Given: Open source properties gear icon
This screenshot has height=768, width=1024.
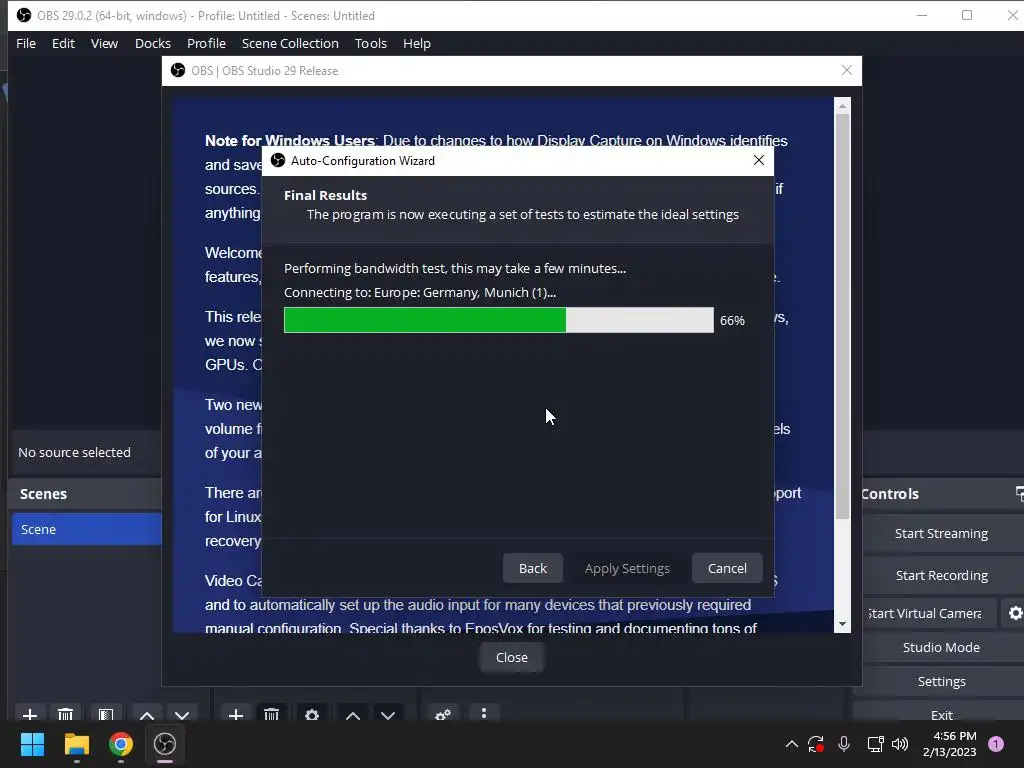Looking at the screenshot, I should (x=312, y=714).
